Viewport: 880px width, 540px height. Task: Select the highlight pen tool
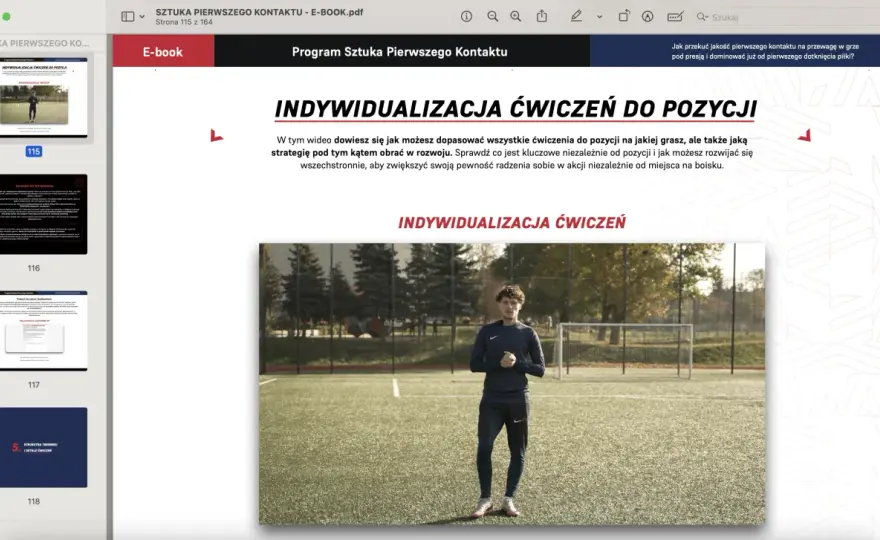tap(576, 16)
